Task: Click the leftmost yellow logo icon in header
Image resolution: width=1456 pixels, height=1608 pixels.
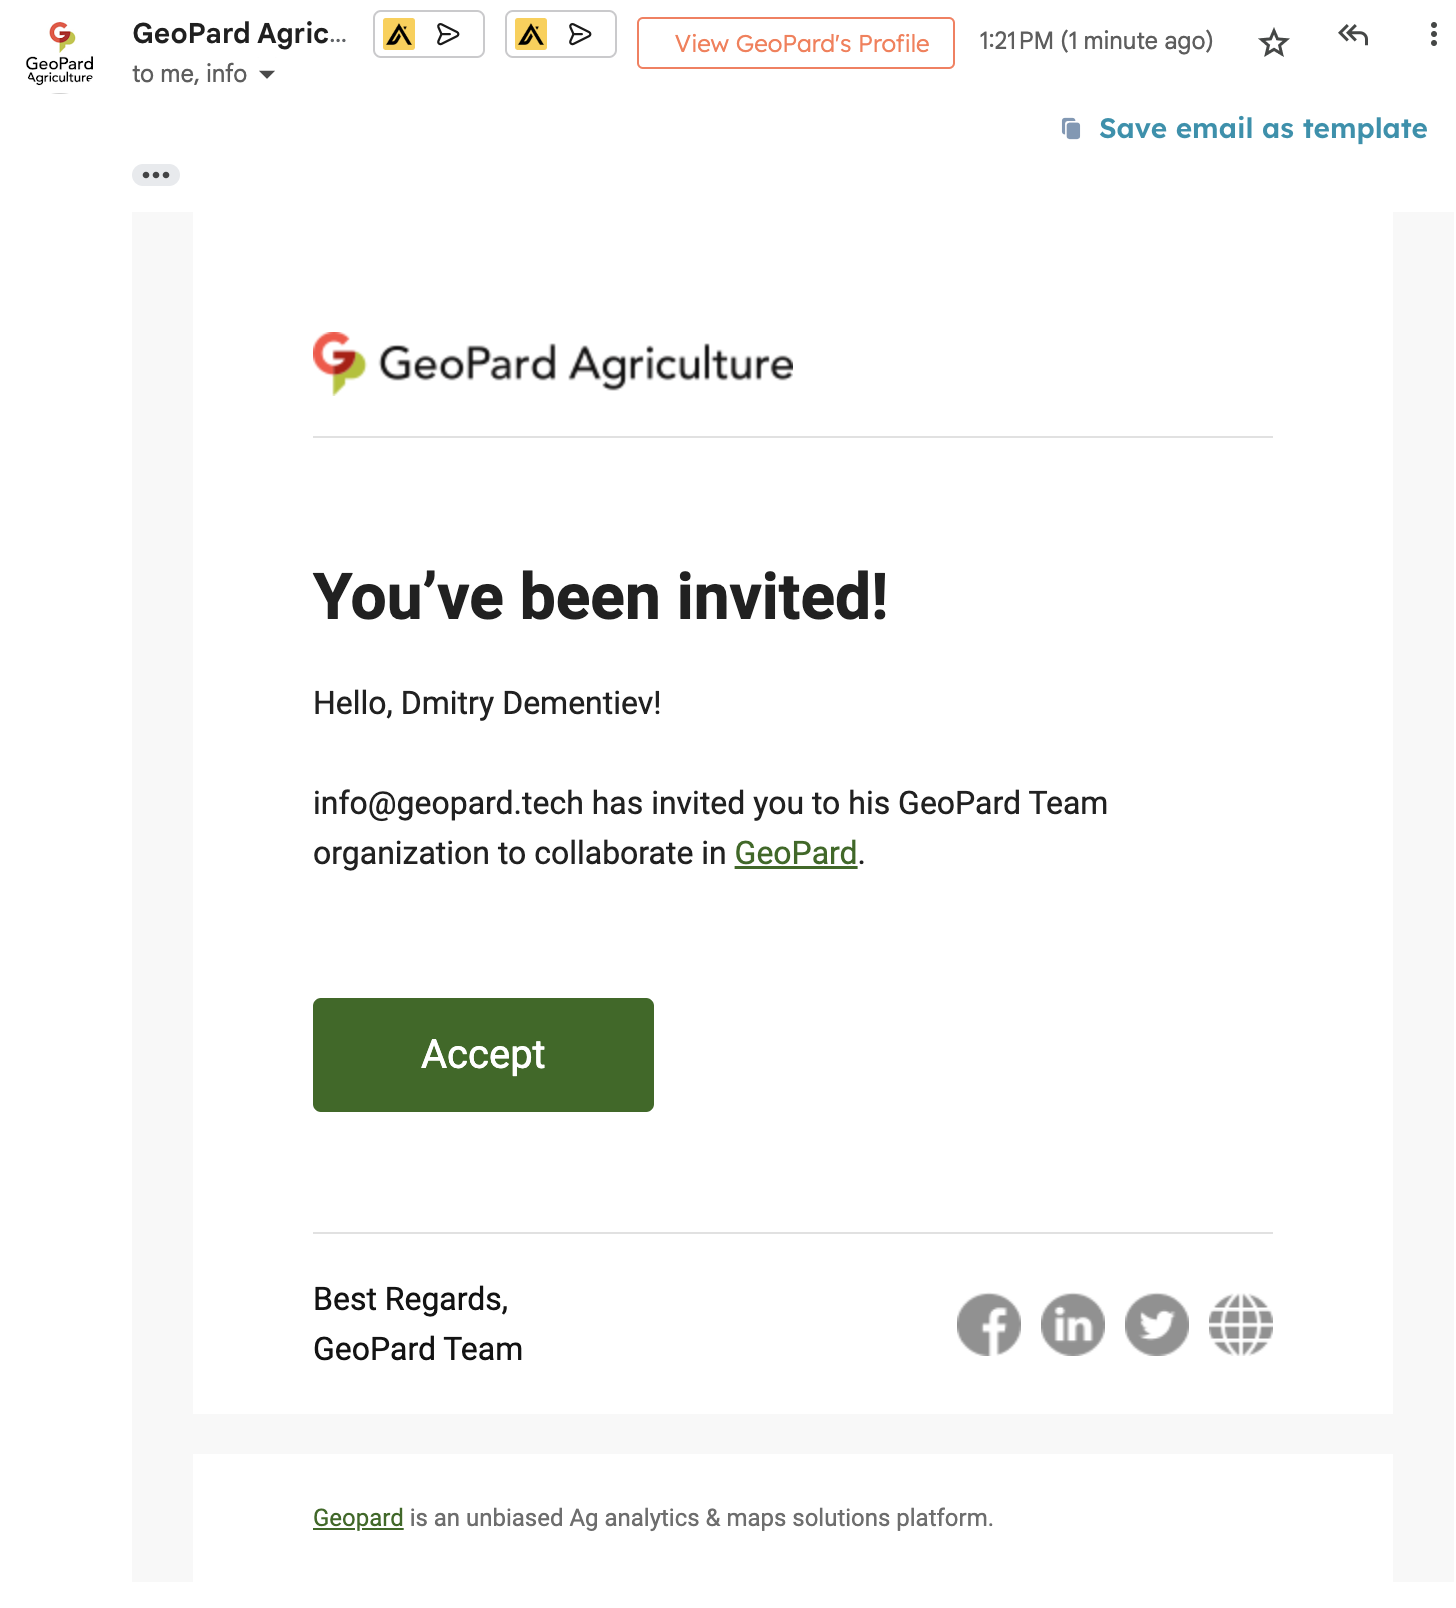Action: [x=400, y=35]
